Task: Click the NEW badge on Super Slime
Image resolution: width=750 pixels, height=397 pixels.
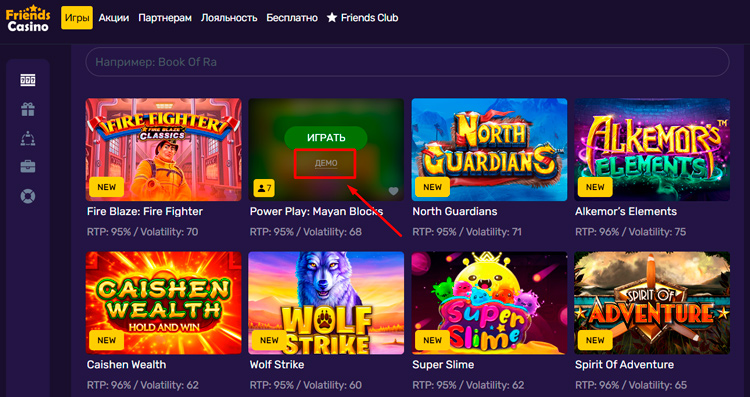Action: click(432, 340)
